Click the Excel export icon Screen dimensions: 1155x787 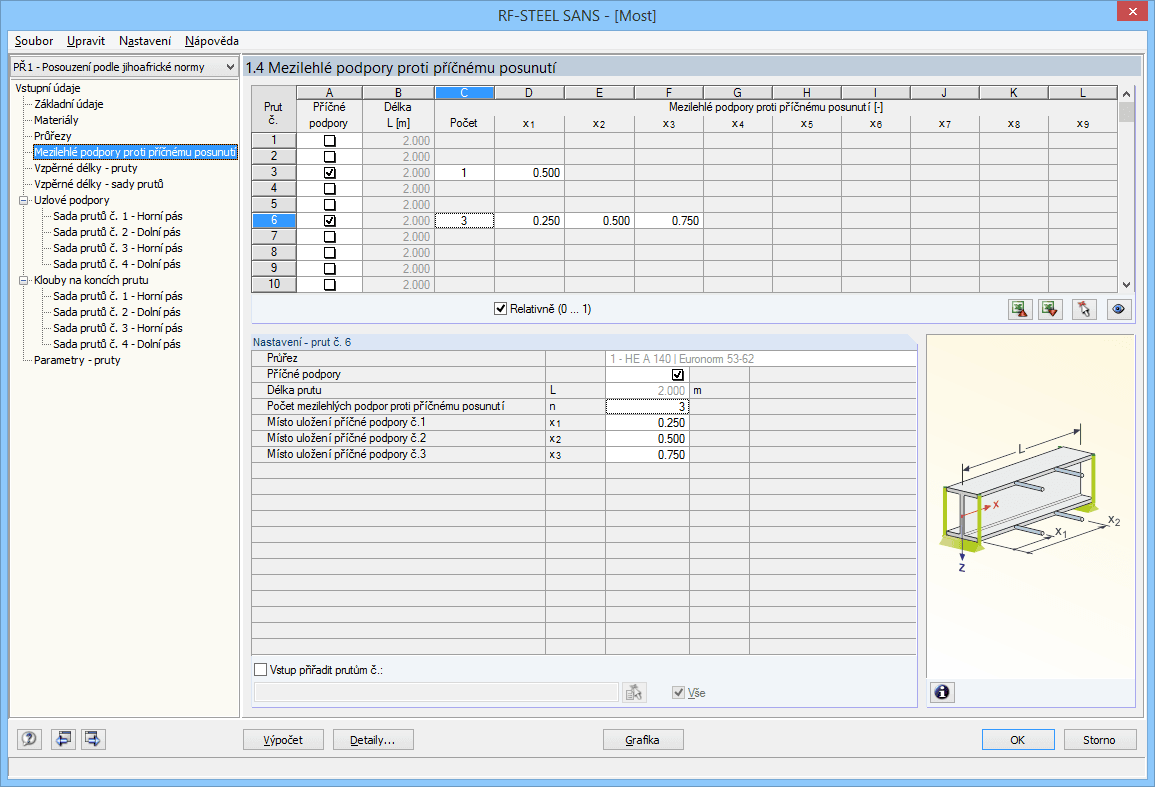[1019, 309]
